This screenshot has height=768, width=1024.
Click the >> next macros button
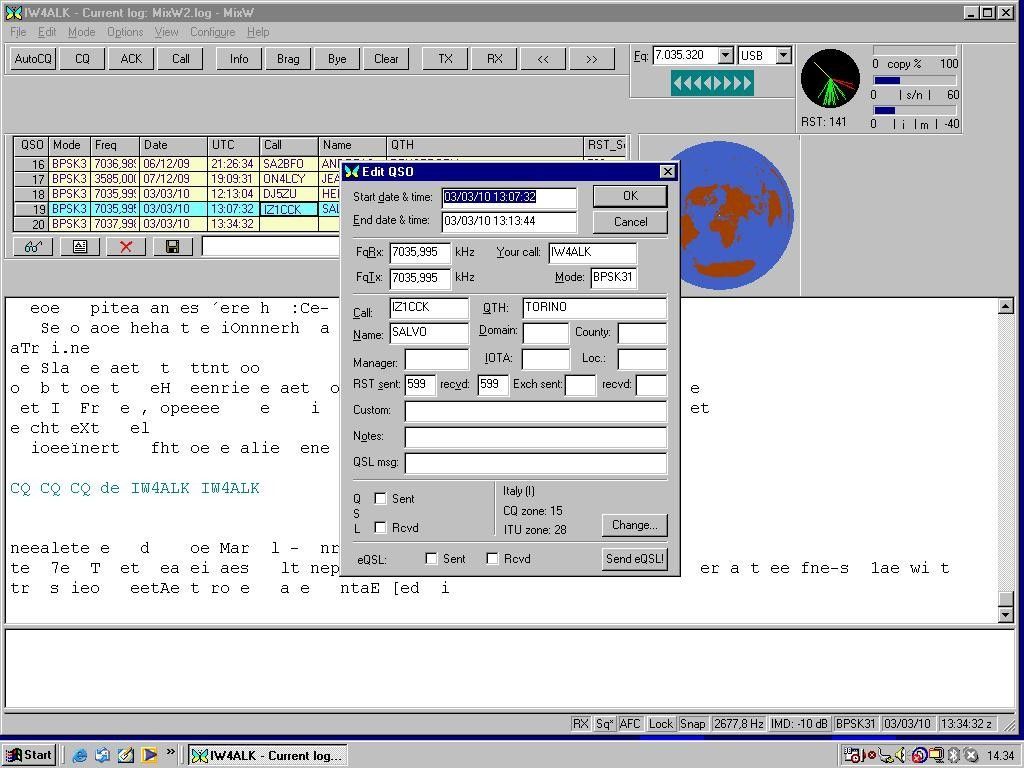point(592,59)
